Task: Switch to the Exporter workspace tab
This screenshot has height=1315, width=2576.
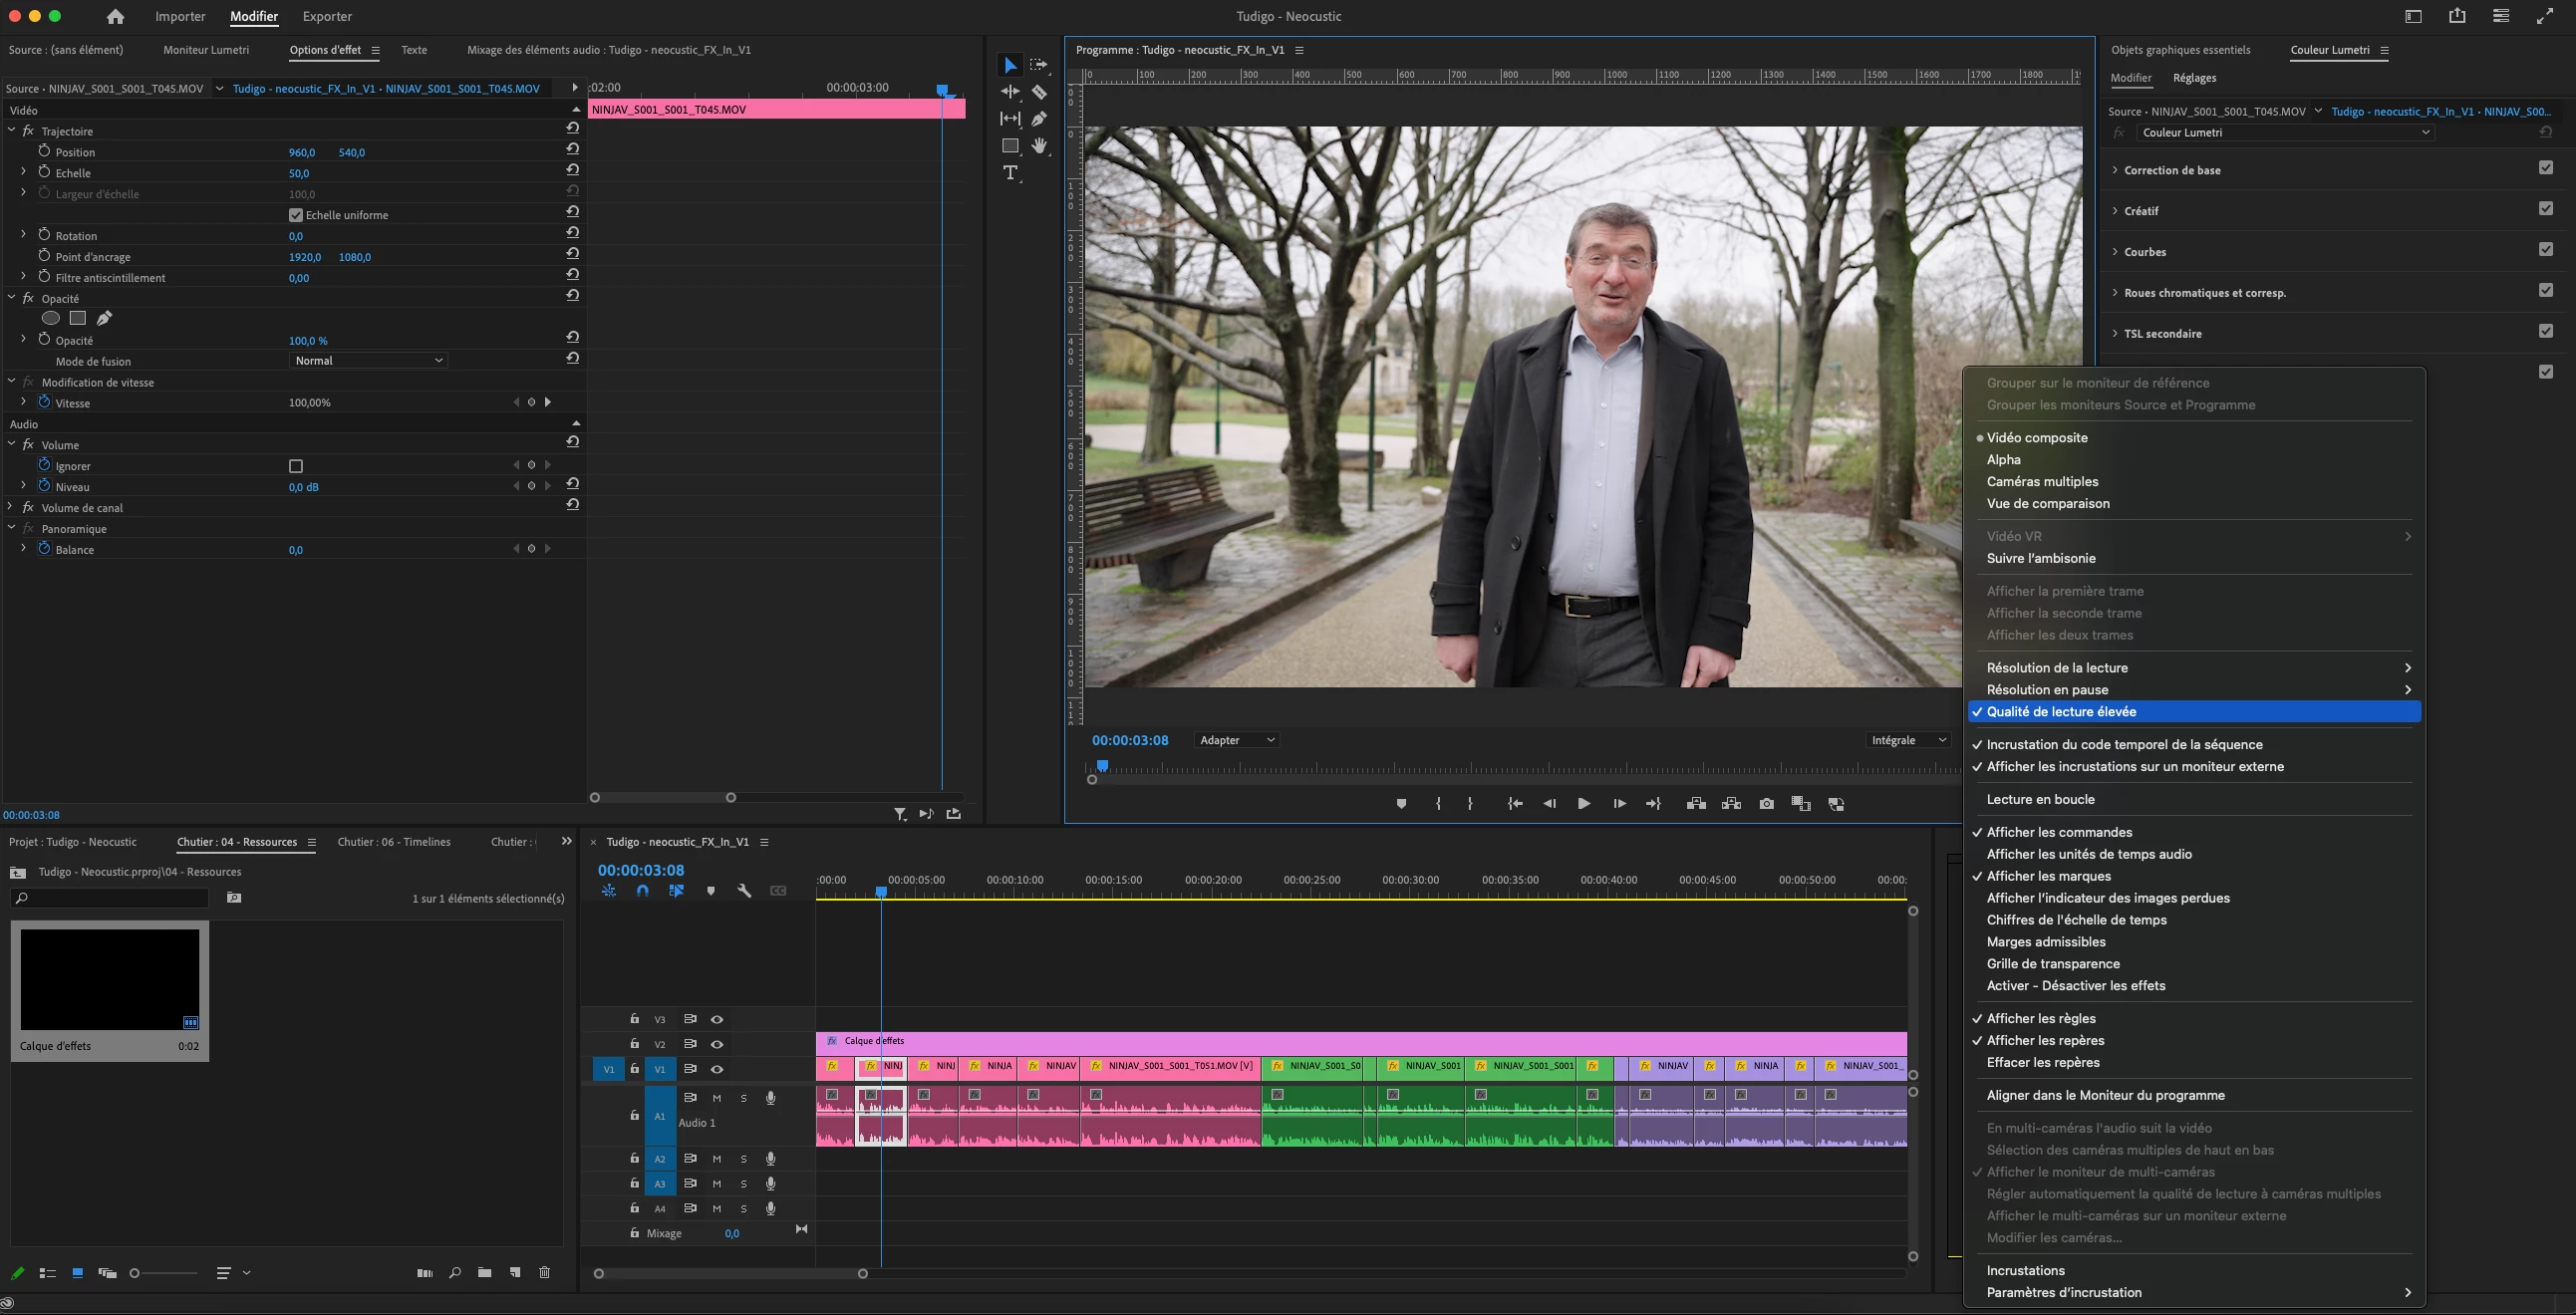Action: point(327,17)
